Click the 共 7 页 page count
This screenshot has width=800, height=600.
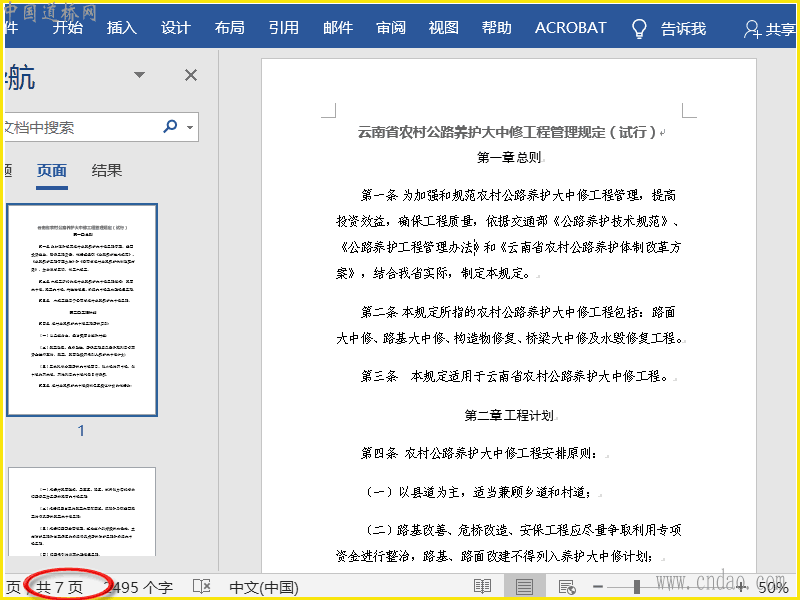(x=59, y=587)
